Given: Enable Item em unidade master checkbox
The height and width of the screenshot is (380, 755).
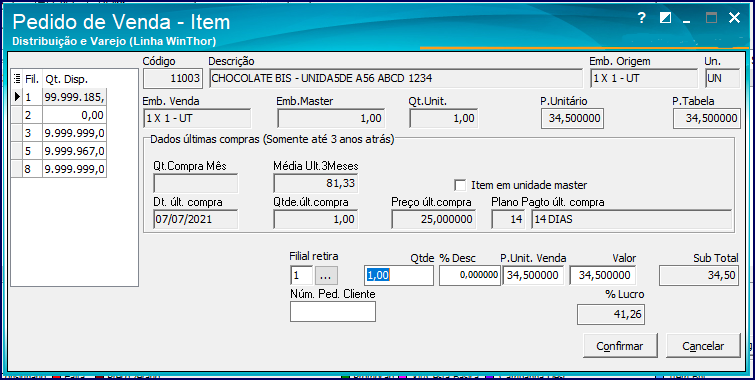Looking at the screenshot, I should tap(460, 185).
